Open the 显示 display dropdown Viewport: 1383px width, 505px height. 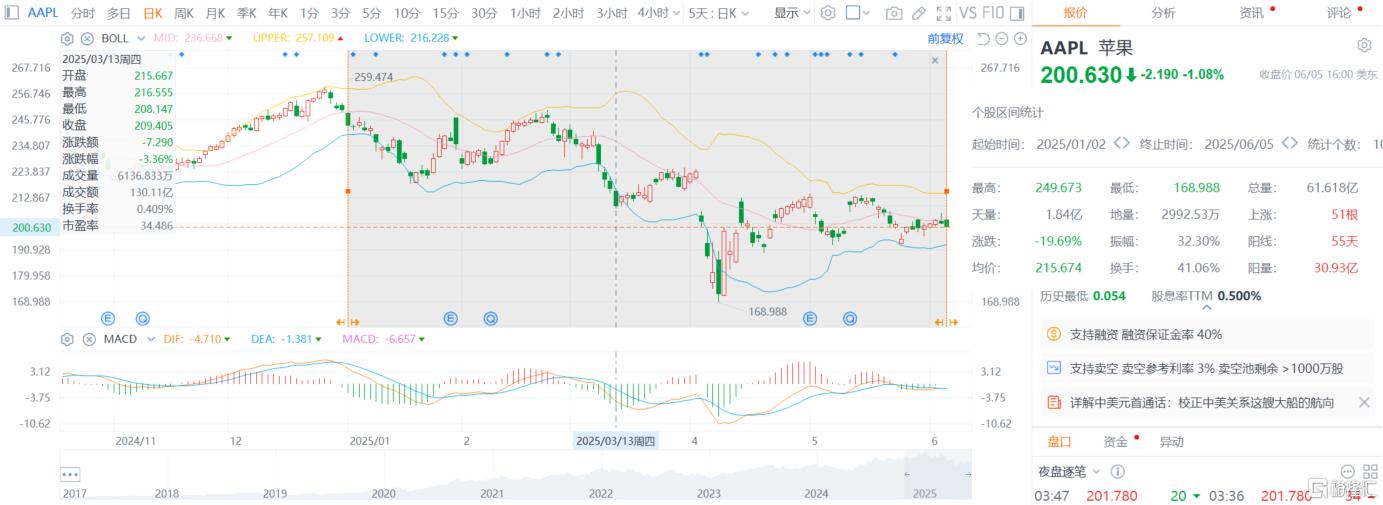(x=792, y=13)
